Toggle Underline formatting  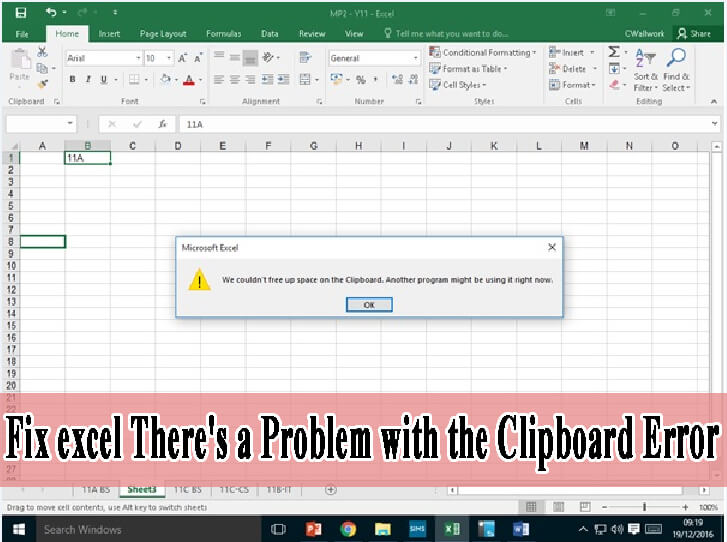tap(104, 79)
